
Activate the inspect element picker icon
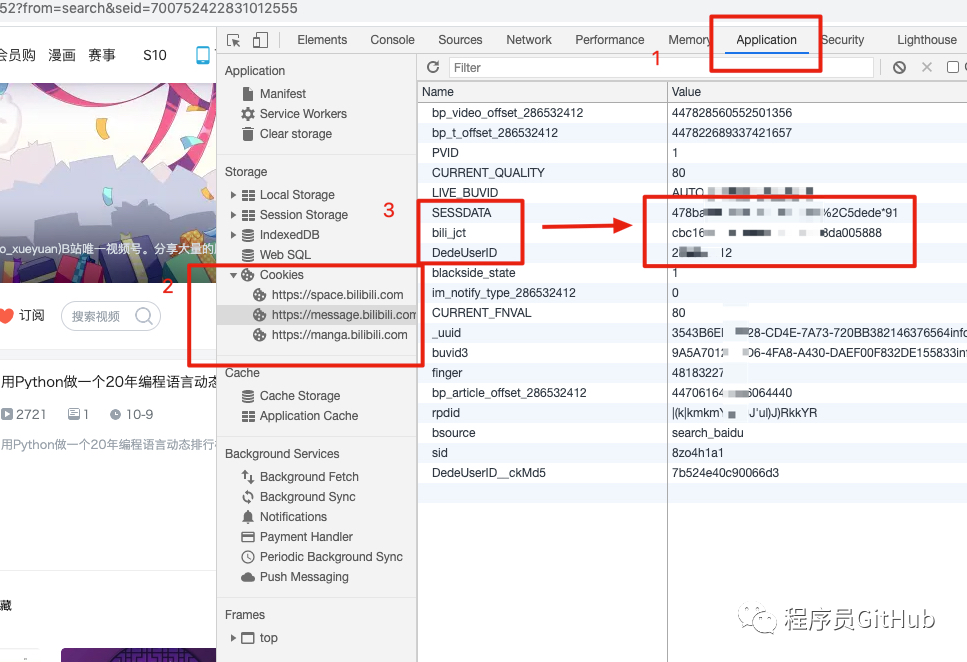coord(234,40)
